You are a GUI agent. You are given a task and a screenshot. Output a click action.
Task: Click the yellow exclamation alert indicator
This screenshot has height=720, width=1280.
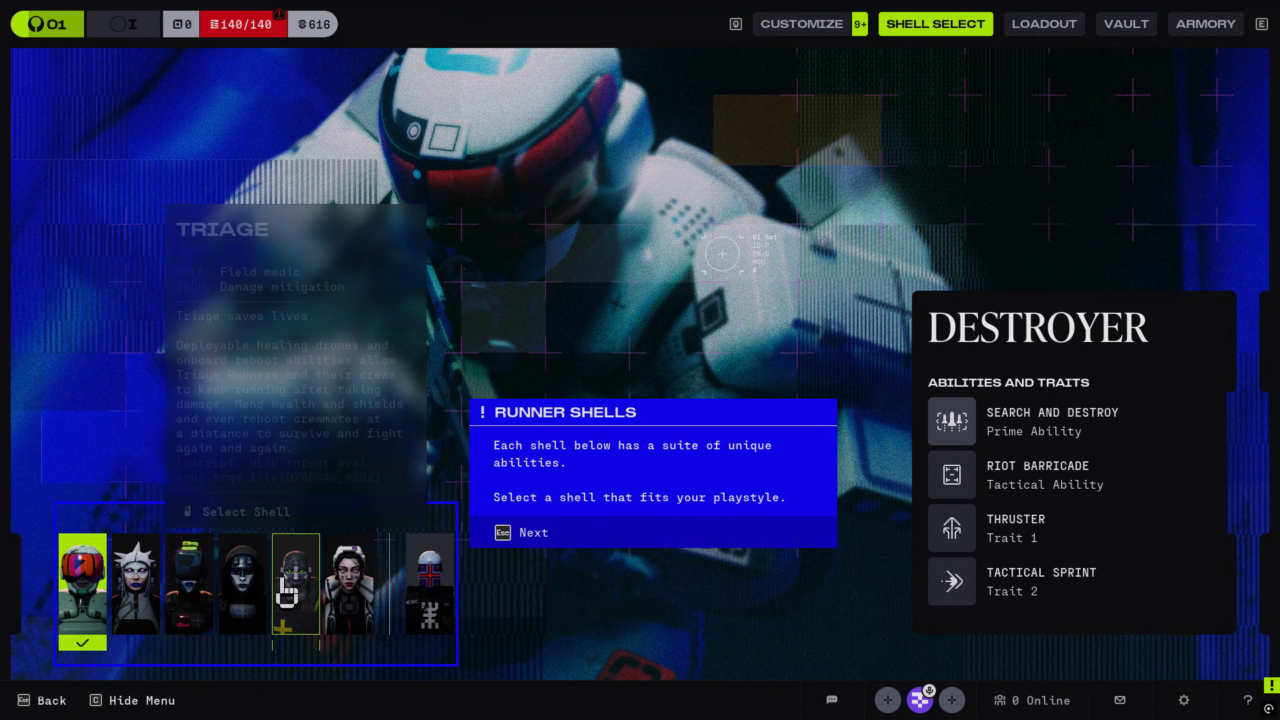[1271, 685]
